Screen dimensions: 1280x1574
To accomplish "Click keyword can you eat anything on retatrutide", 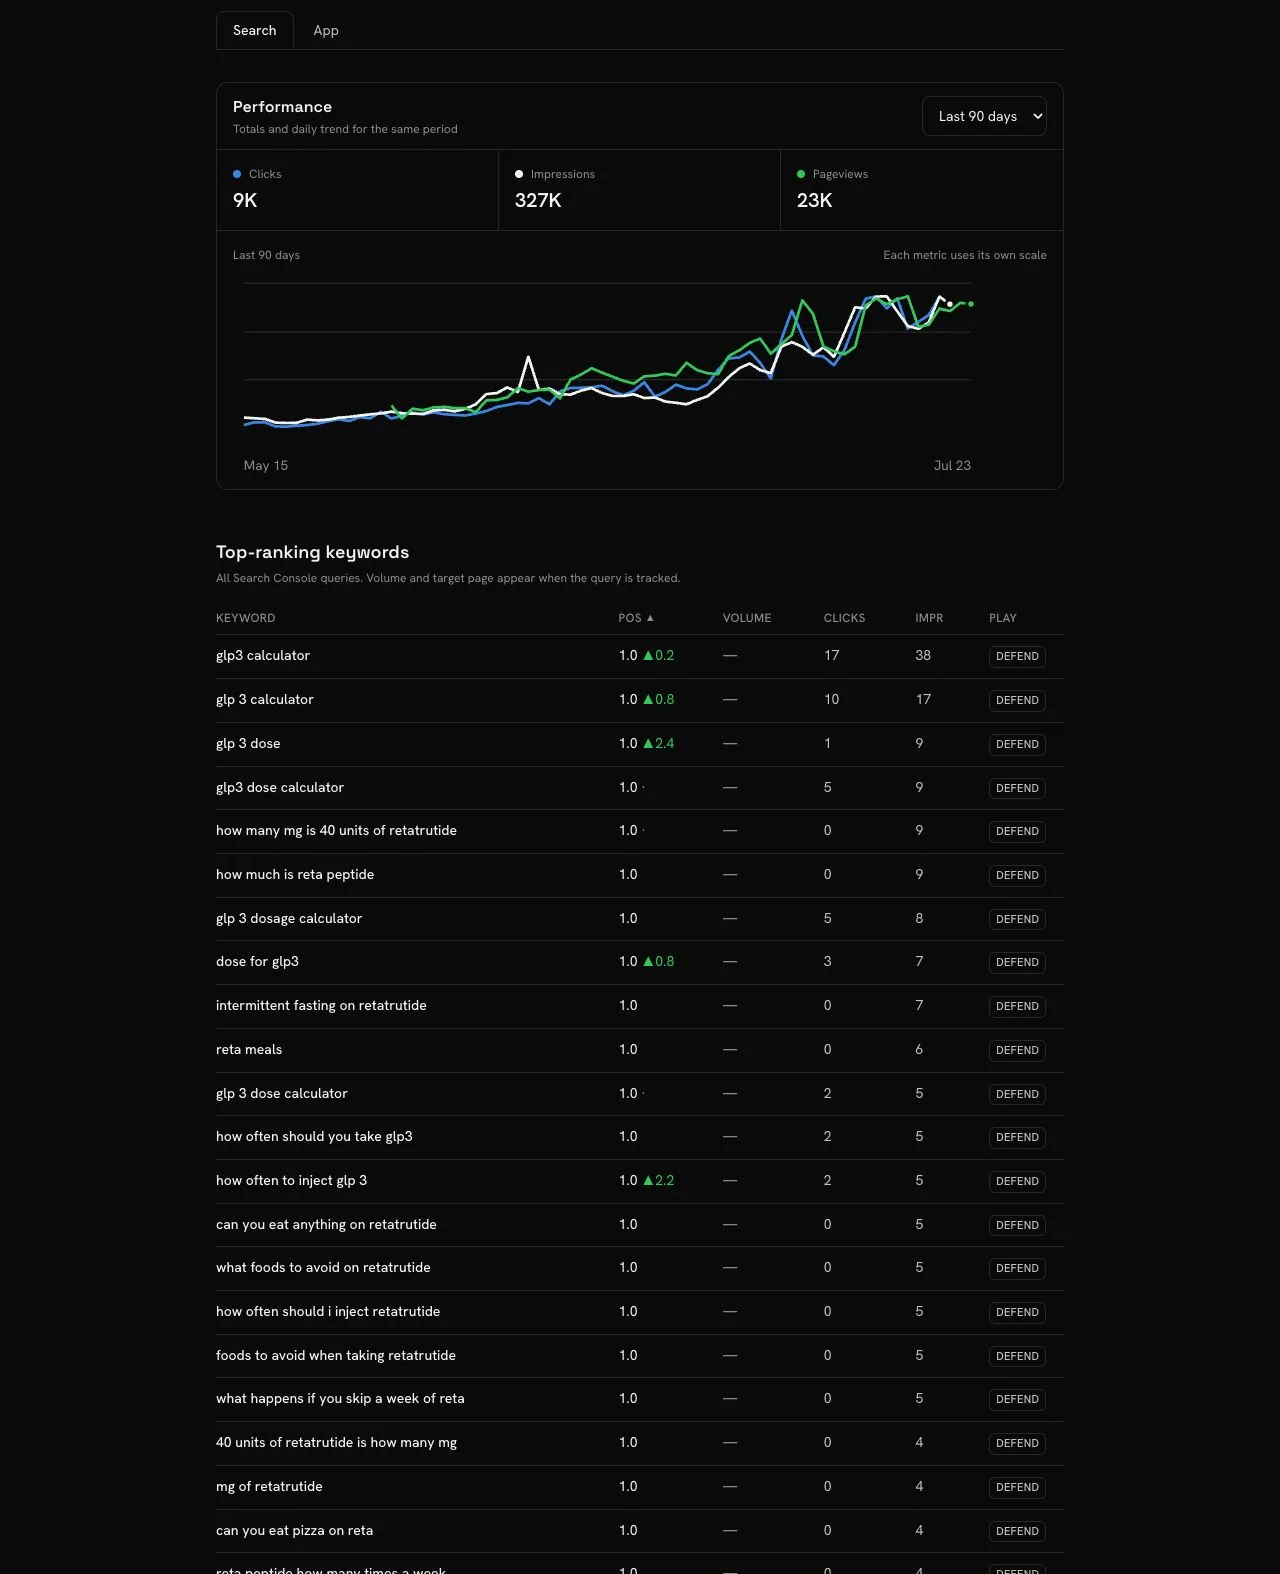I will tap(326, 1225).
